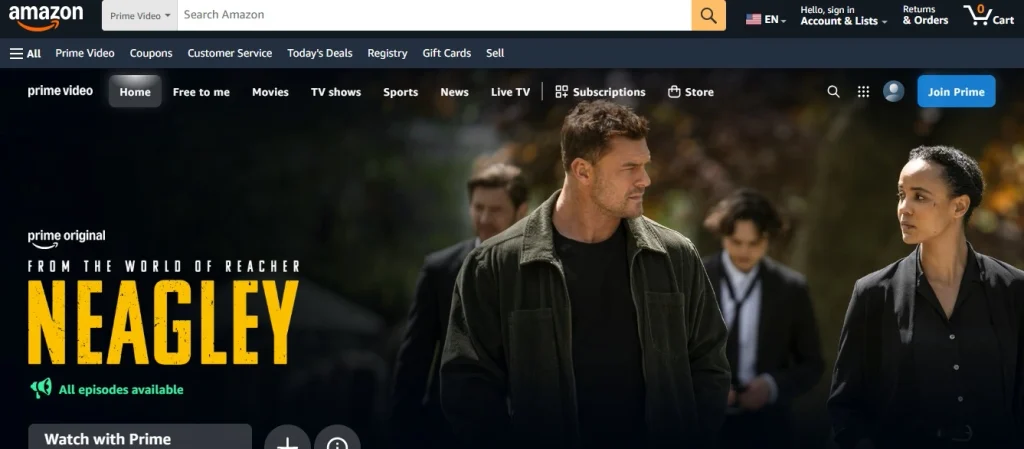Click the user profile avatar icon
The image size is (1024, 449).
point(893,91)
